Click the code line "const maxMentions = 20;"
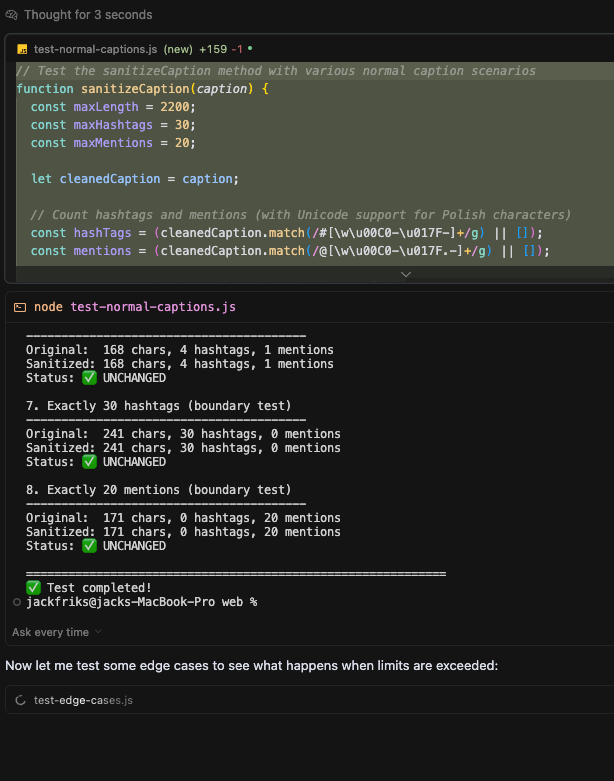Viewport: 614px width, 781px height. (x=113, y=142)
